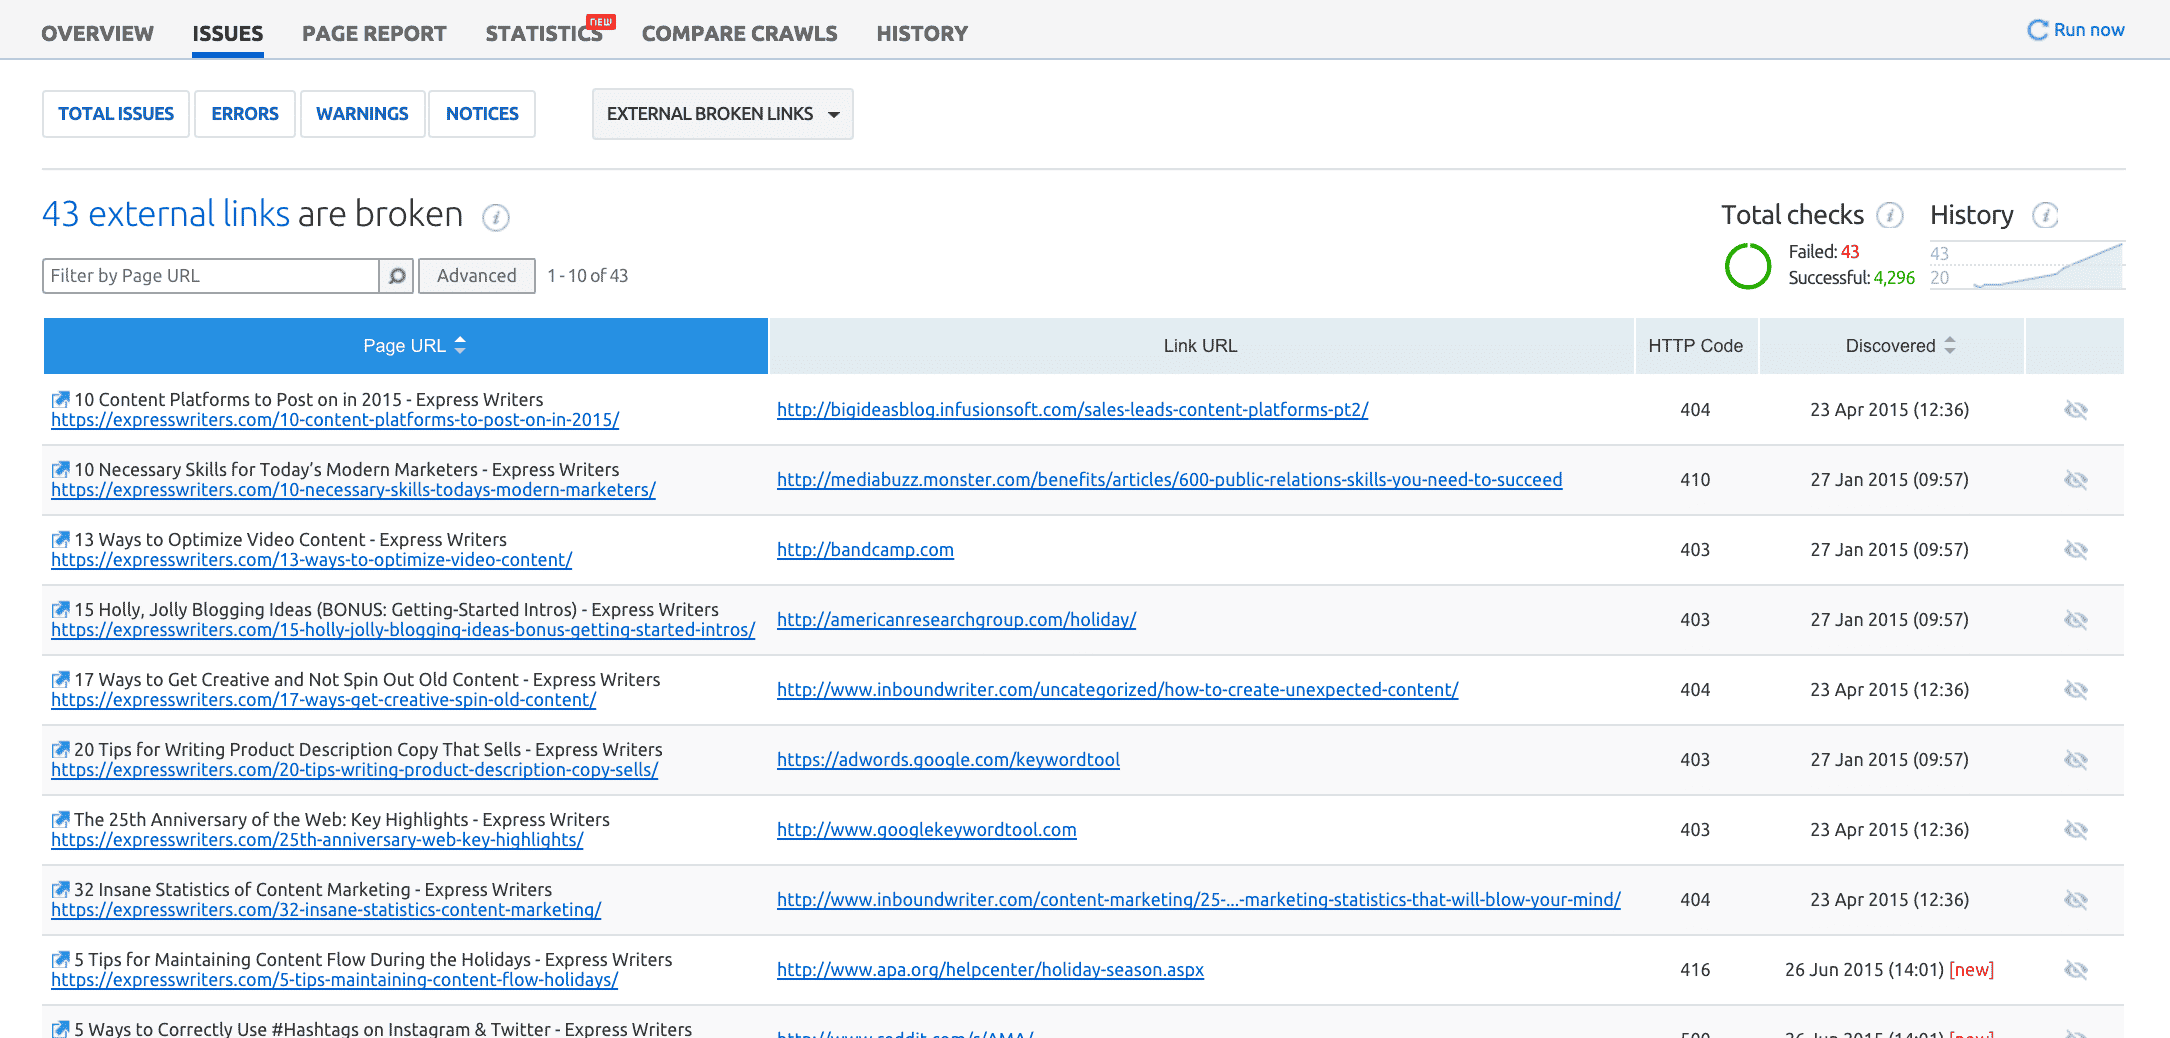Open the adwords.google.com/keywordtool link
Screen dimensions: 2170x1038
[x=948, y=760]
